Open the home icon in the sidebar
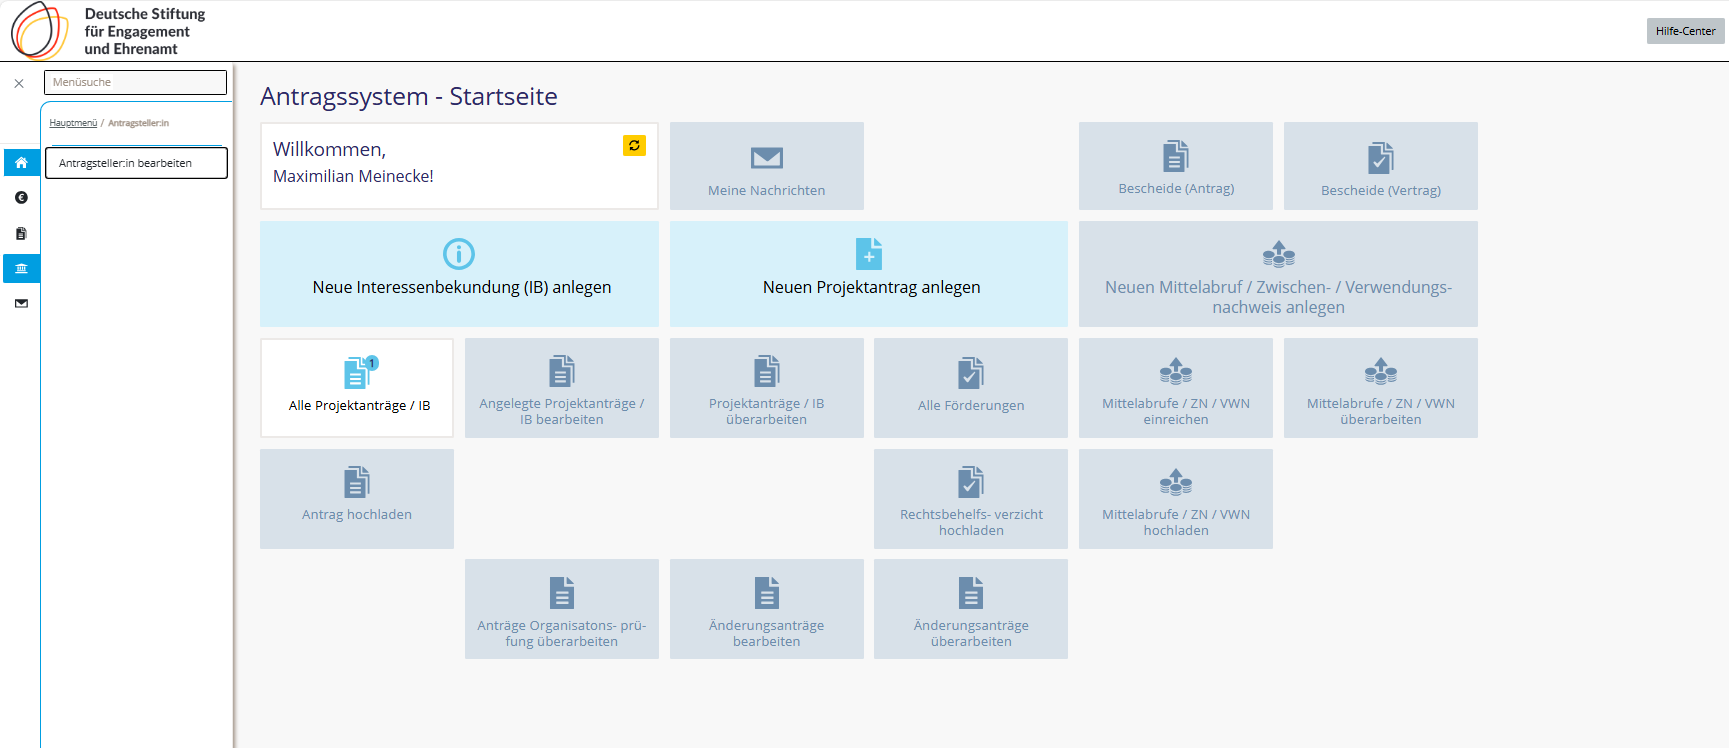 click(x=21, y=162)
